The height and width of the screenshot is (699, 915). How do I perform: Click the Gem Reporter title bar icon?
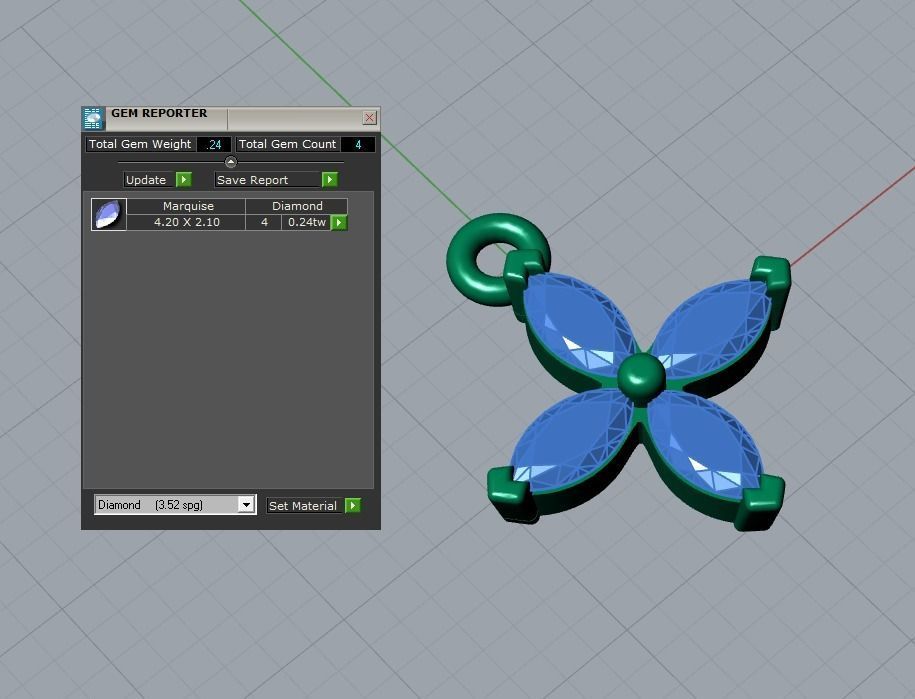93,118
